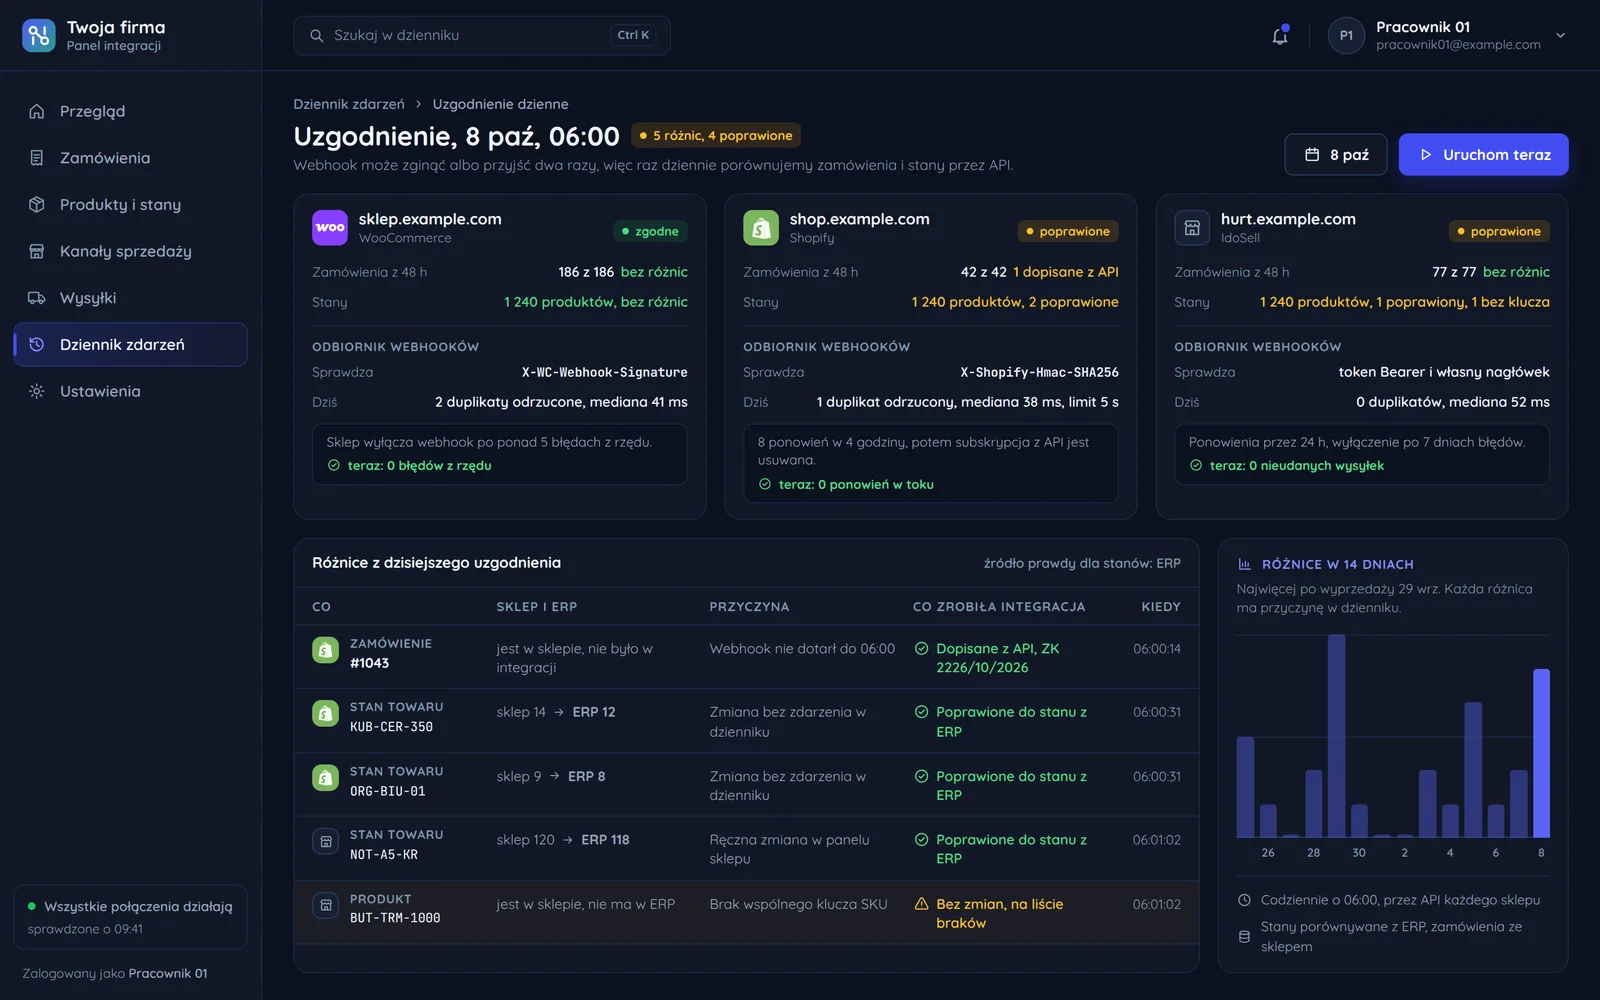Open Produkty i stany section
The width and height of the screenshot is (1600, 1000).
(130, 204)
